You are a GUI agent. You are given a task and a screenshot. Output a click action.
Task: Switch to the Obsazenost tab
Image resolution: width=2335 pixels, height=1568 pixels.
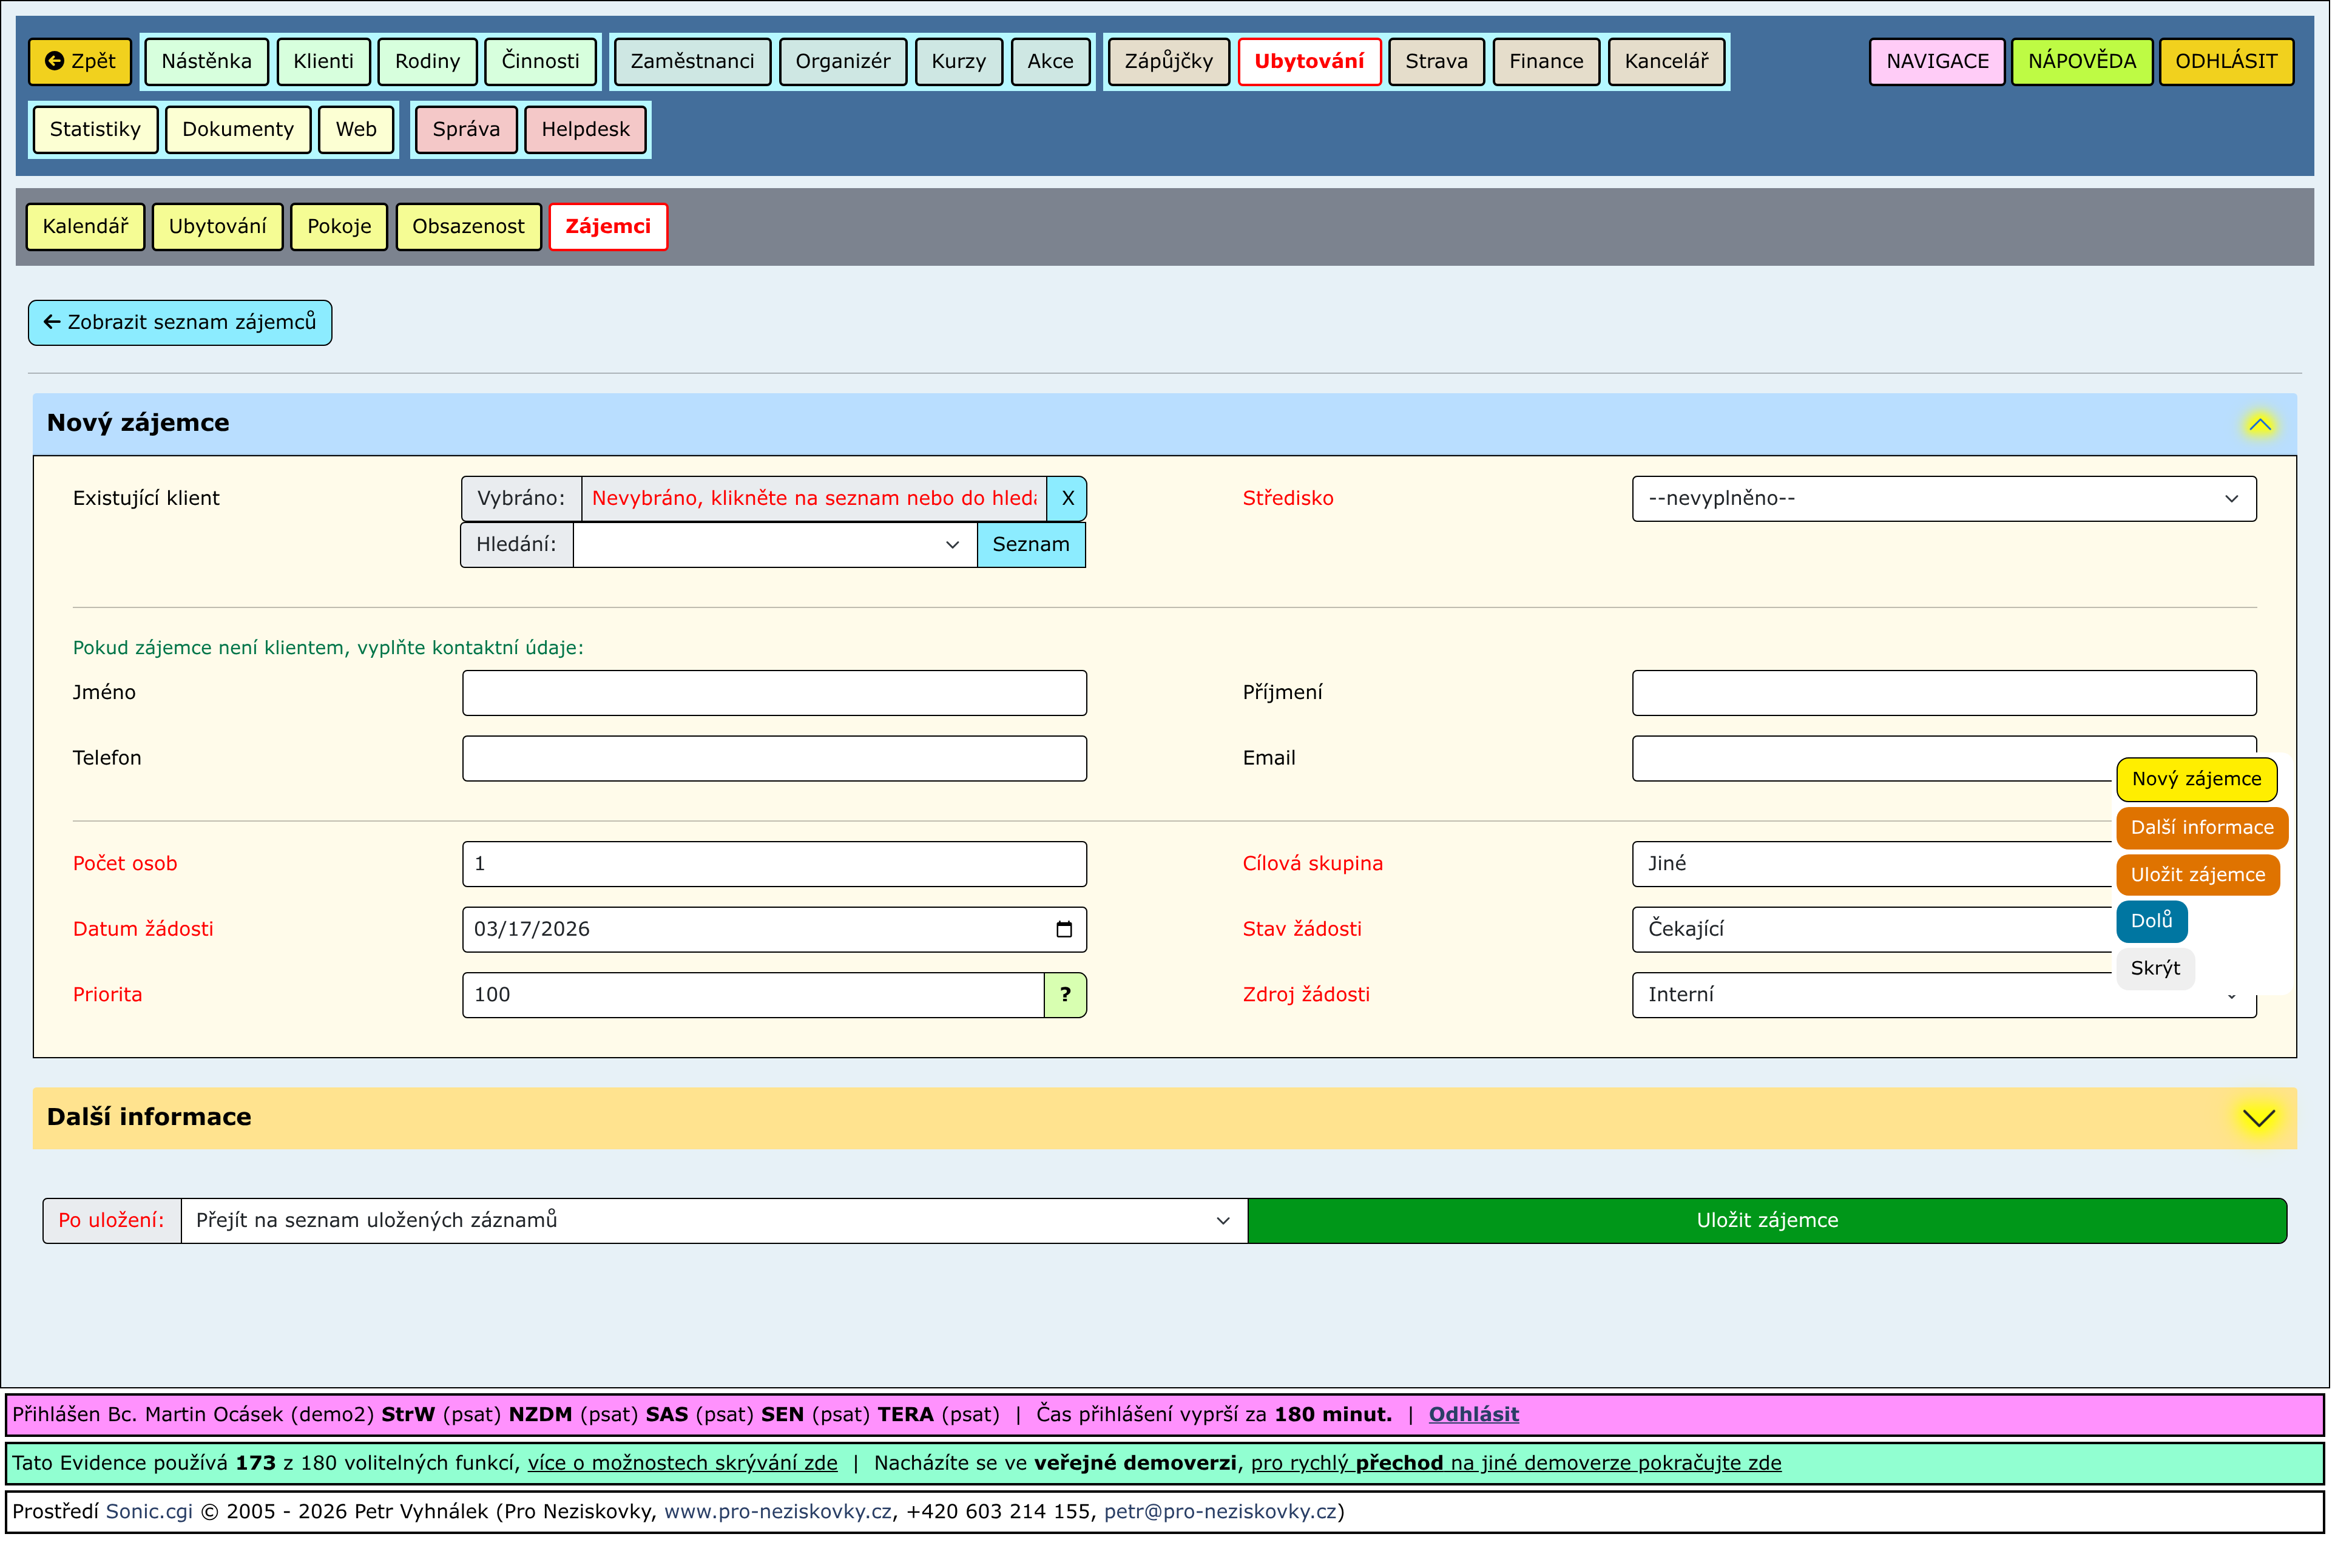tap(468, 227)
